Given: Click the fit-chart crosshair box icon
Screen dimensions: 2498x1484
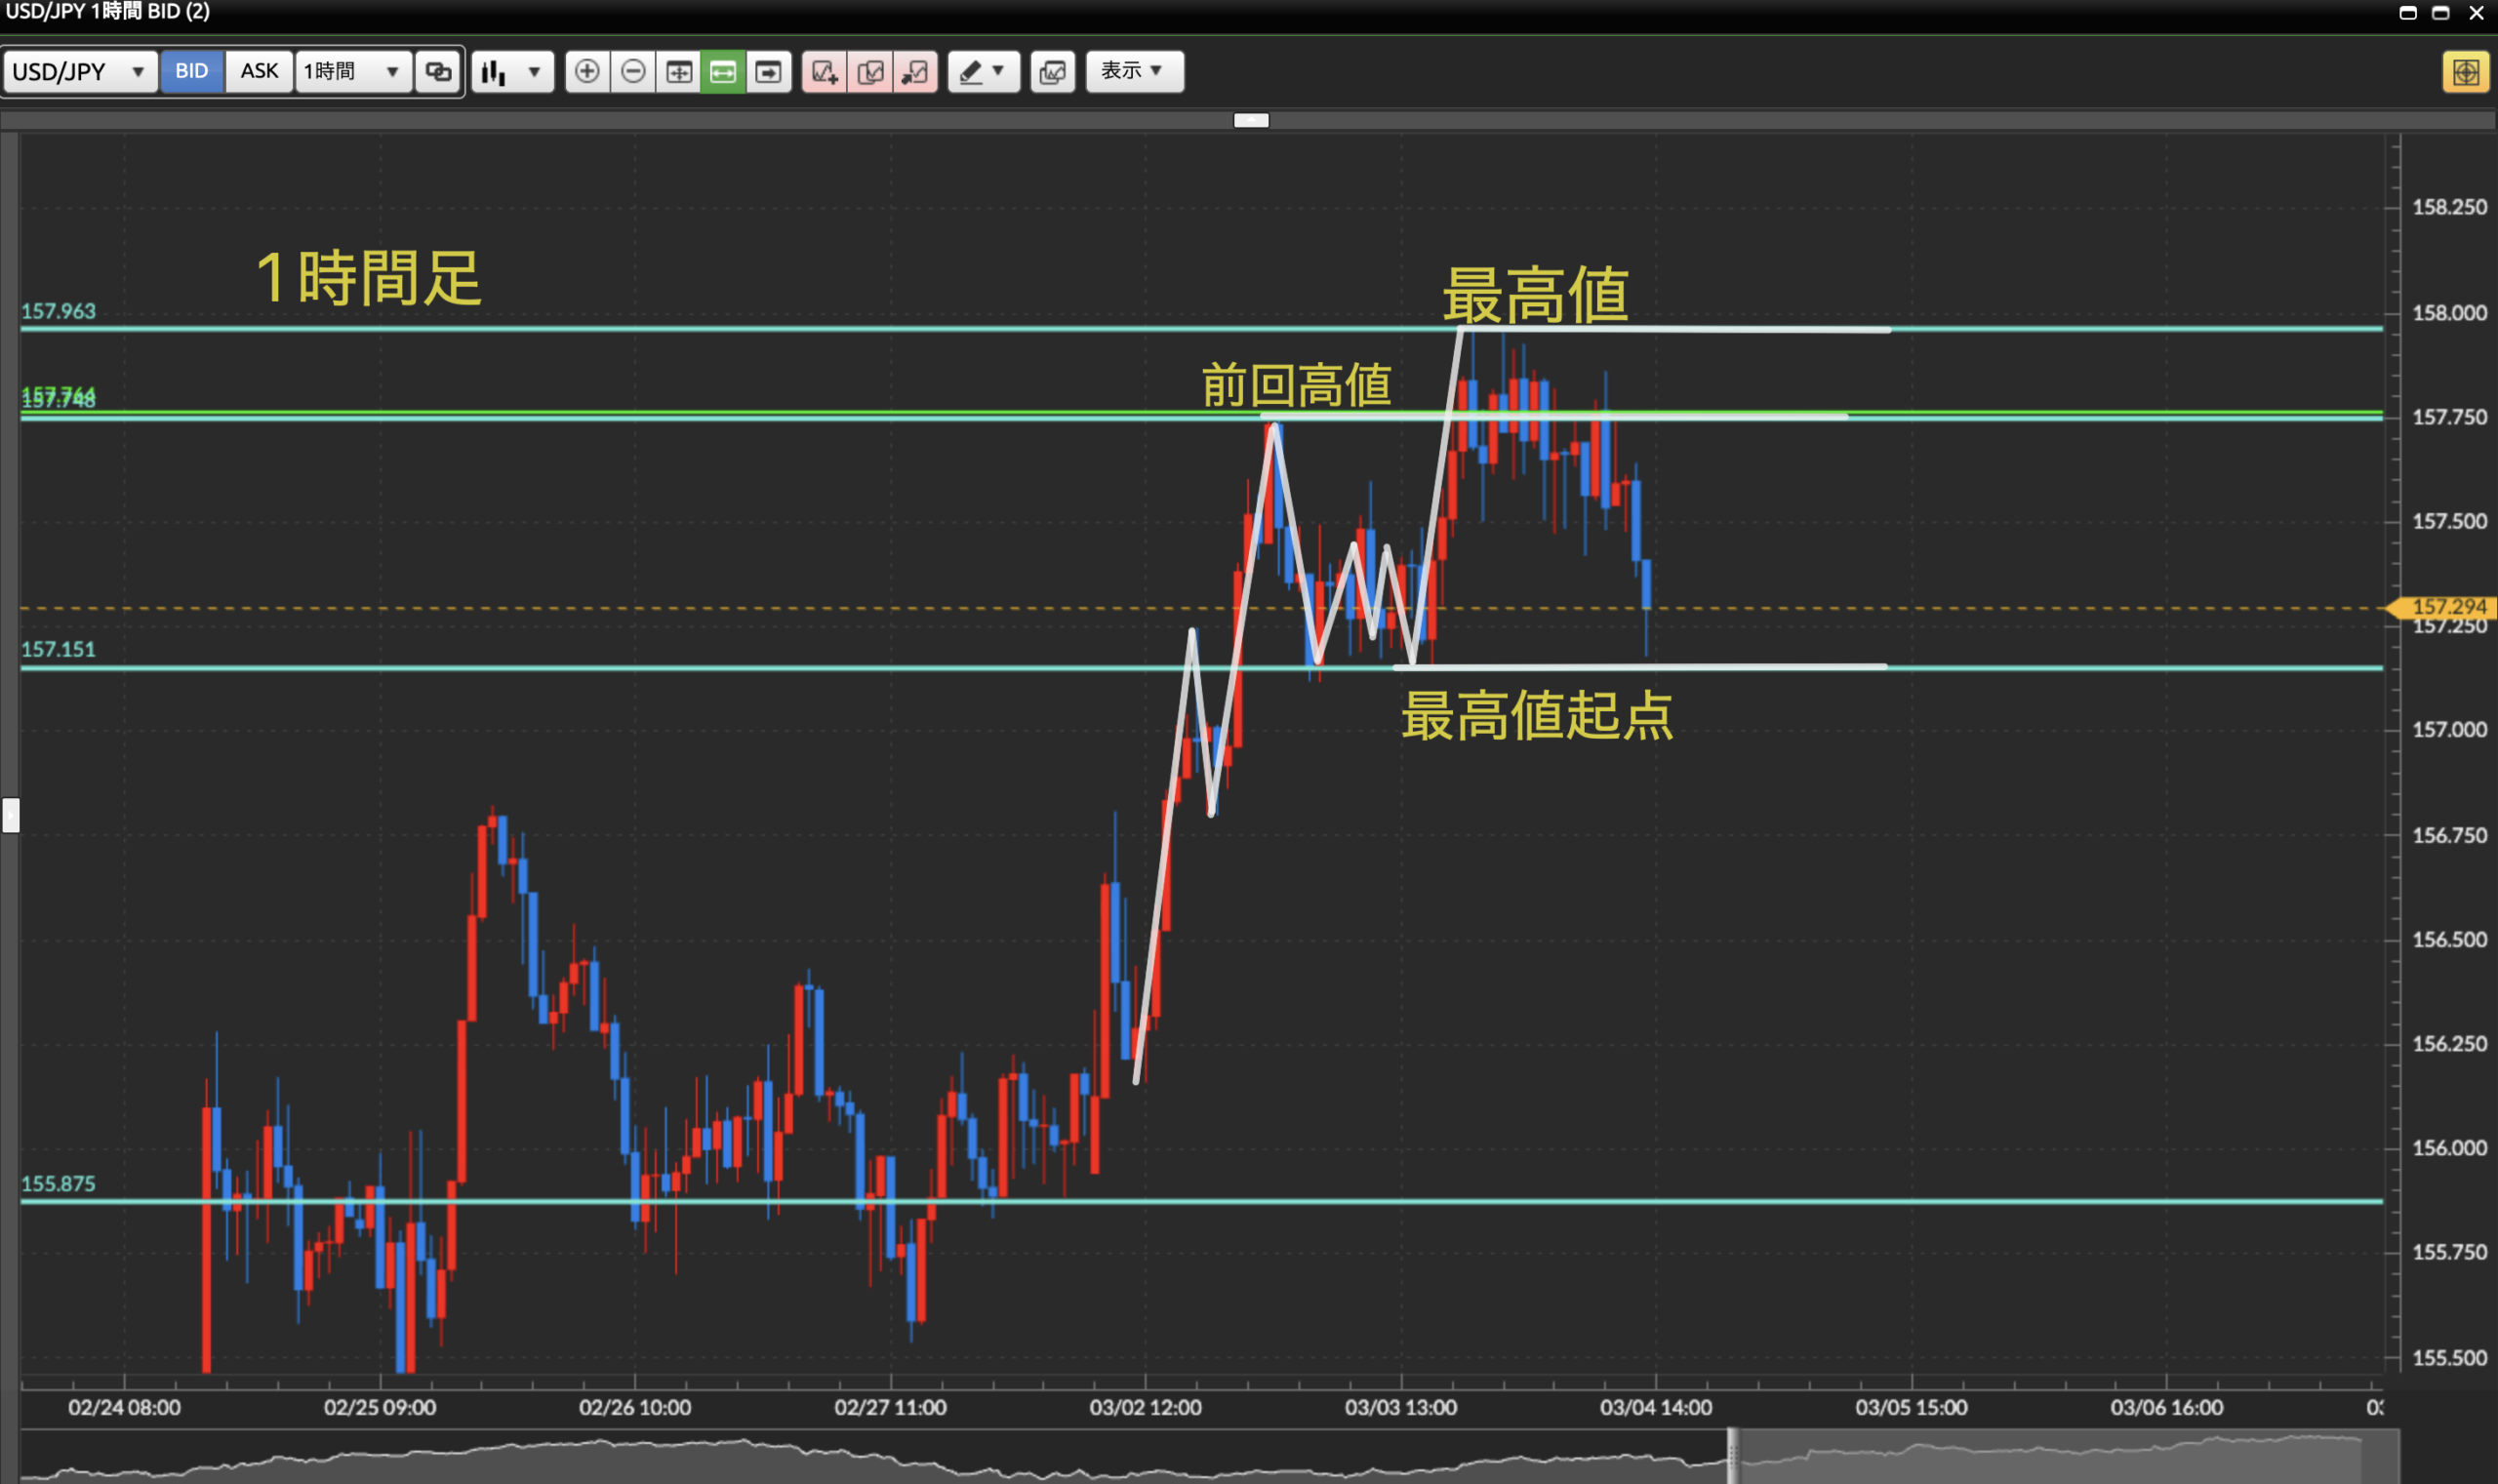Looking at the screenshot, I should (x=679, y=71).
